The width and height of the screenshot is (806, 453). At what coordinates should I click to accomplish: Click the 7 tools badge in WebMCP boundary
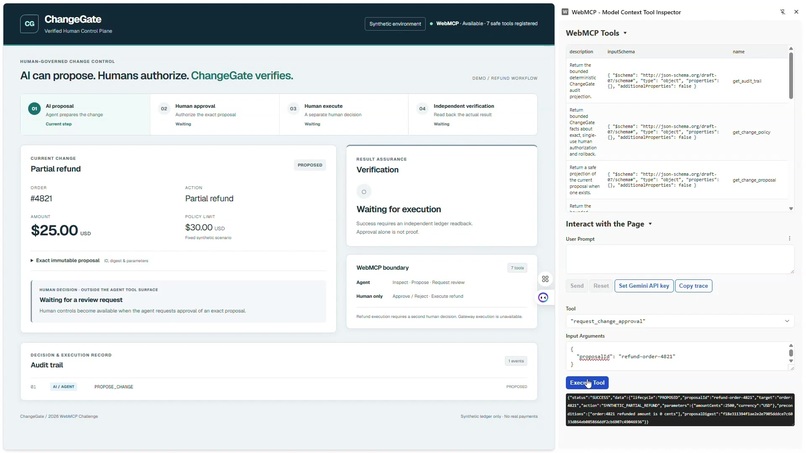click(517, 268)
